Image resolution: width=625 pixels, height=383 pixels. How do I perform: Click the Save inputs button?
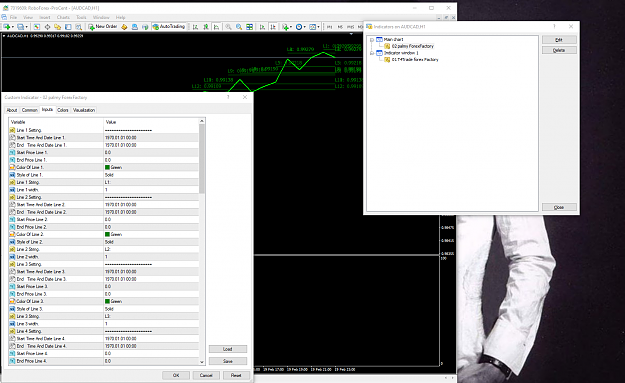[228, 361]
